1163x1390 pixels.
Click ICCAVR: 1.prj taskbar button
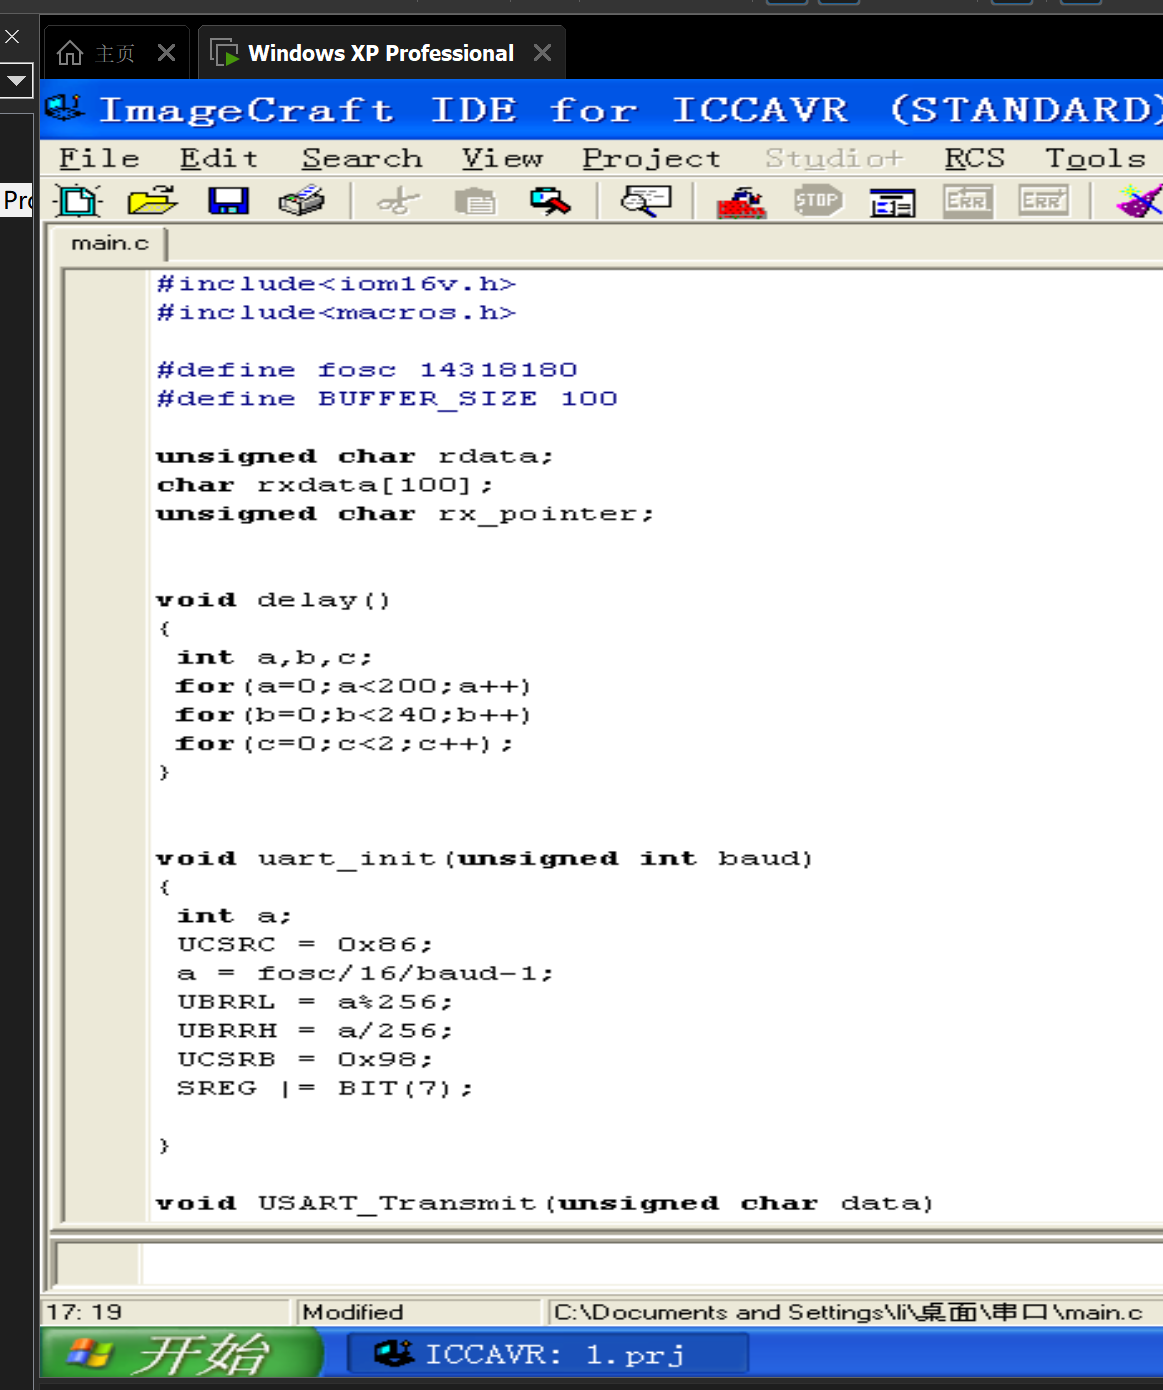pyautogui.click(x=548, y=1354)
